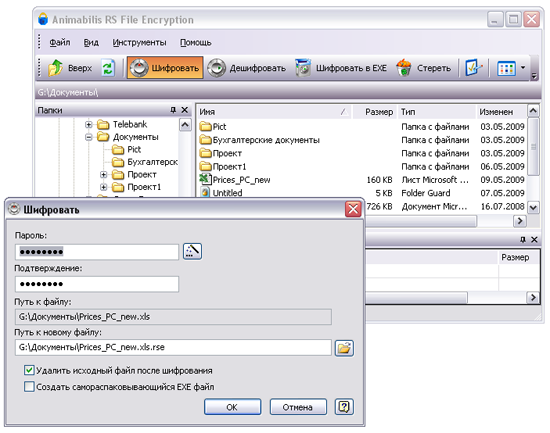Pin the Папки panel

pos(173,110)
